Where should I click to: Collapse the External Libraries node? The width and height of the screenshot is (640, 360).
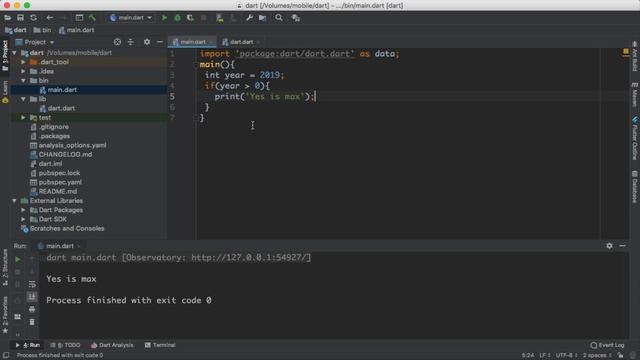click(x=15, y=201)
